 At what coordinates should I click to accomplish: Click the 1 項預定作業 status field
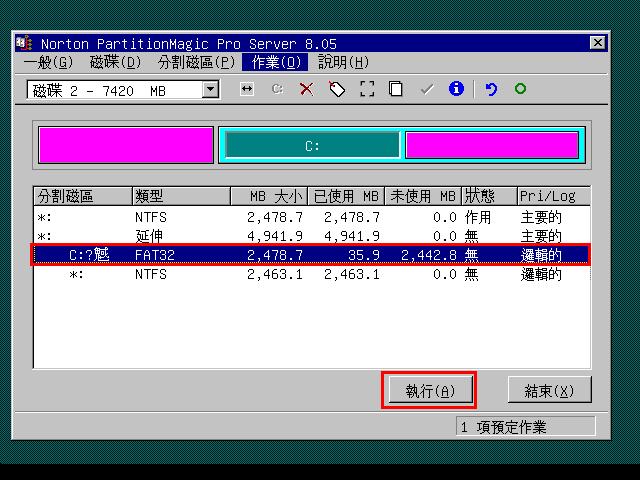click(x=526, y=427)
